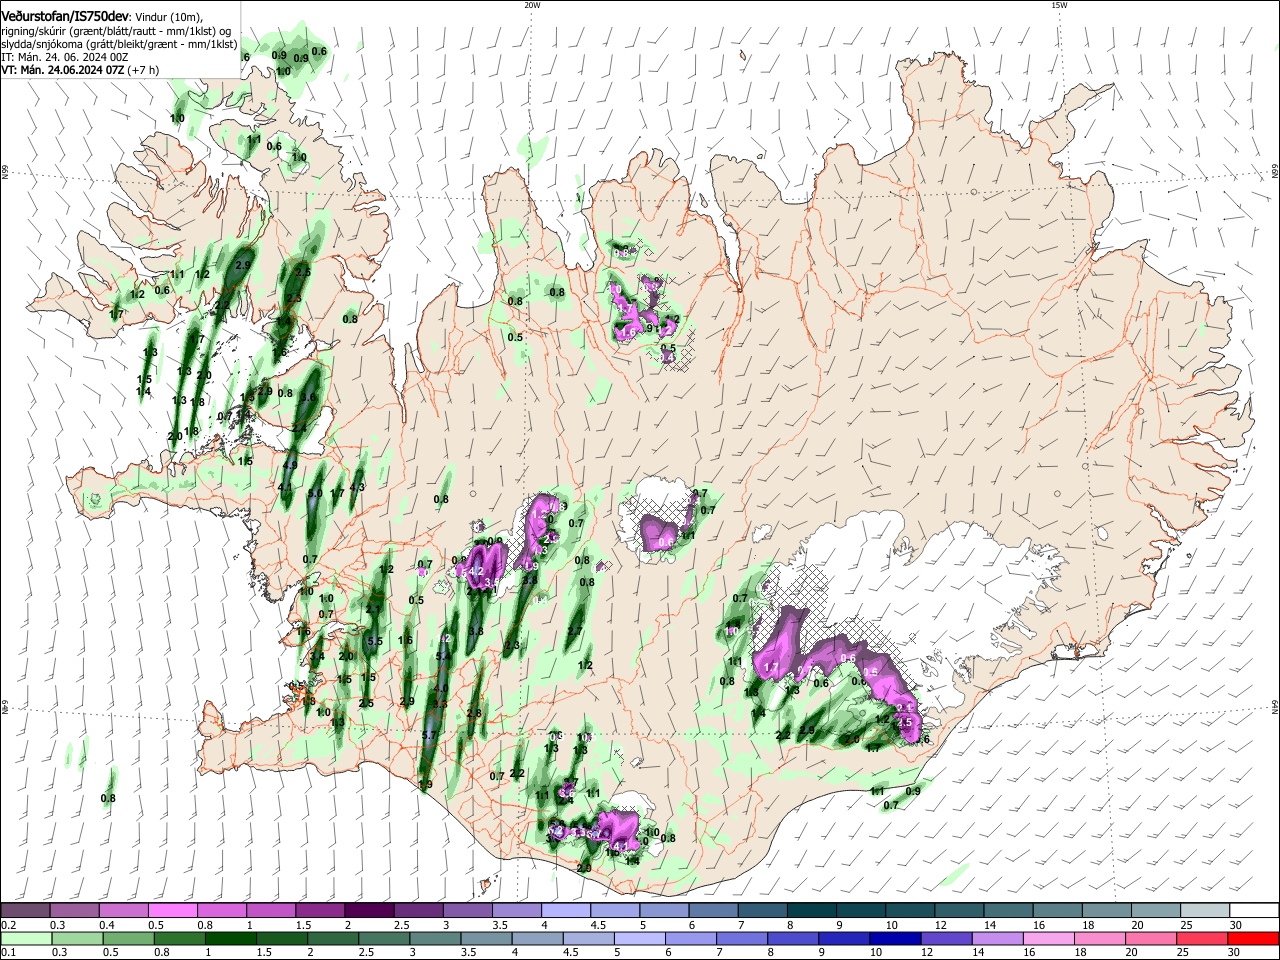The height and width of the screenshot is (960, 1280).
Task: Pick the rain-scale swatch between 25 and 30
Action: [1203, 938]
